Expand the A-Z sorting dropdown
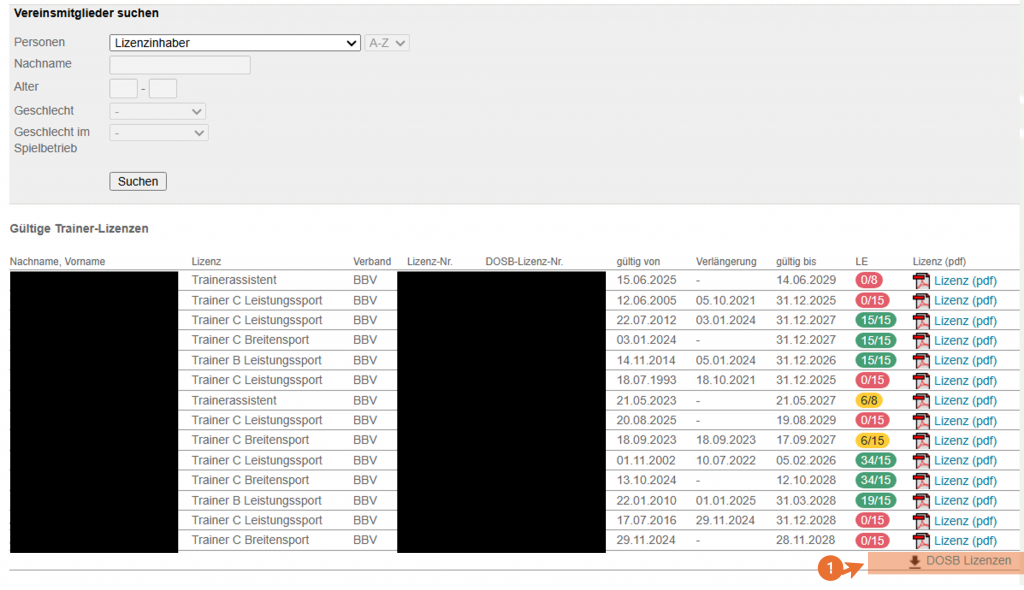 [x=387, y=43]
